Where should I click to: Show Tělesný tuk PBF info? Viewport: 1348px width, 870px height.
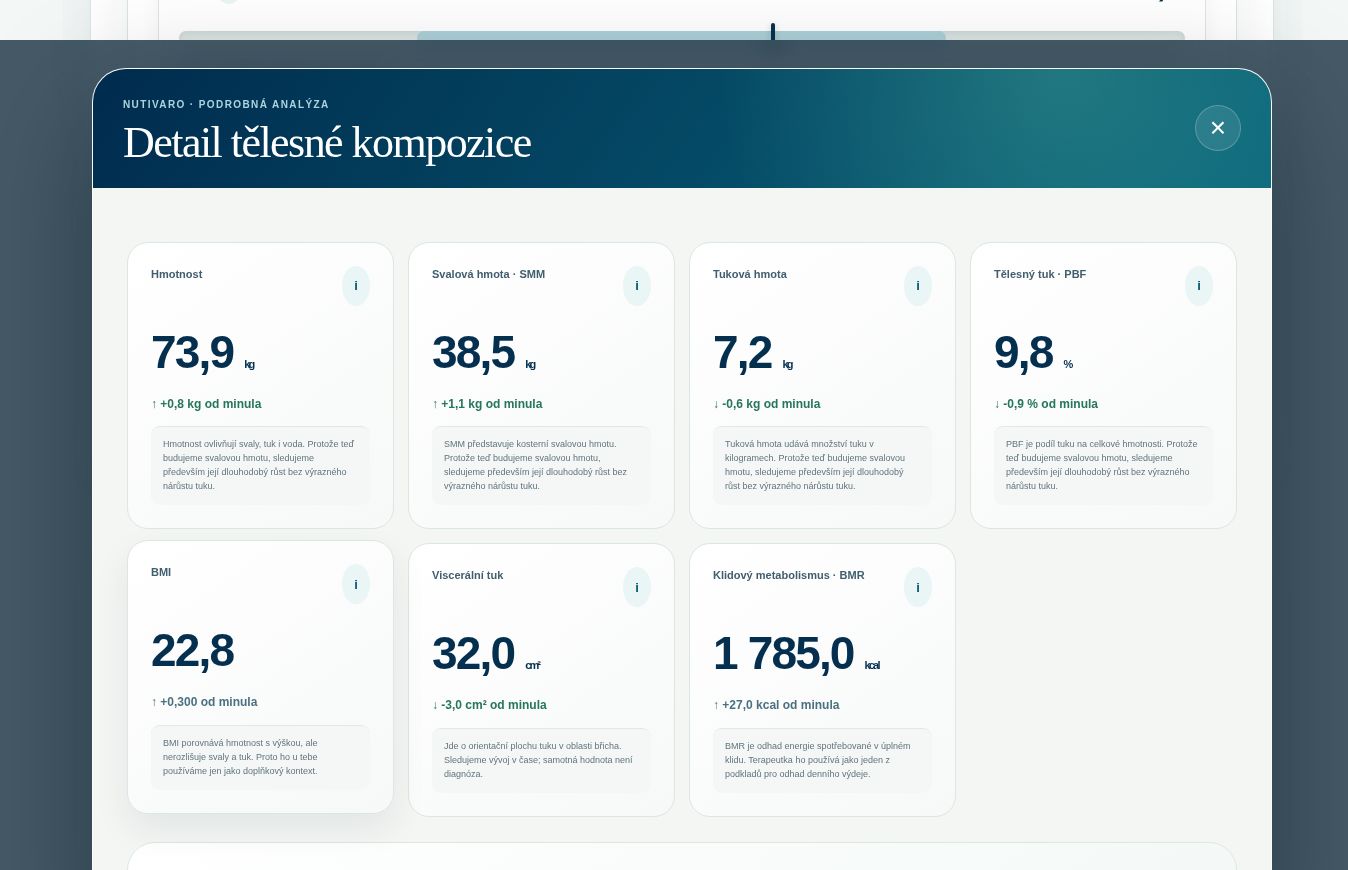(x=1199, y=286)
